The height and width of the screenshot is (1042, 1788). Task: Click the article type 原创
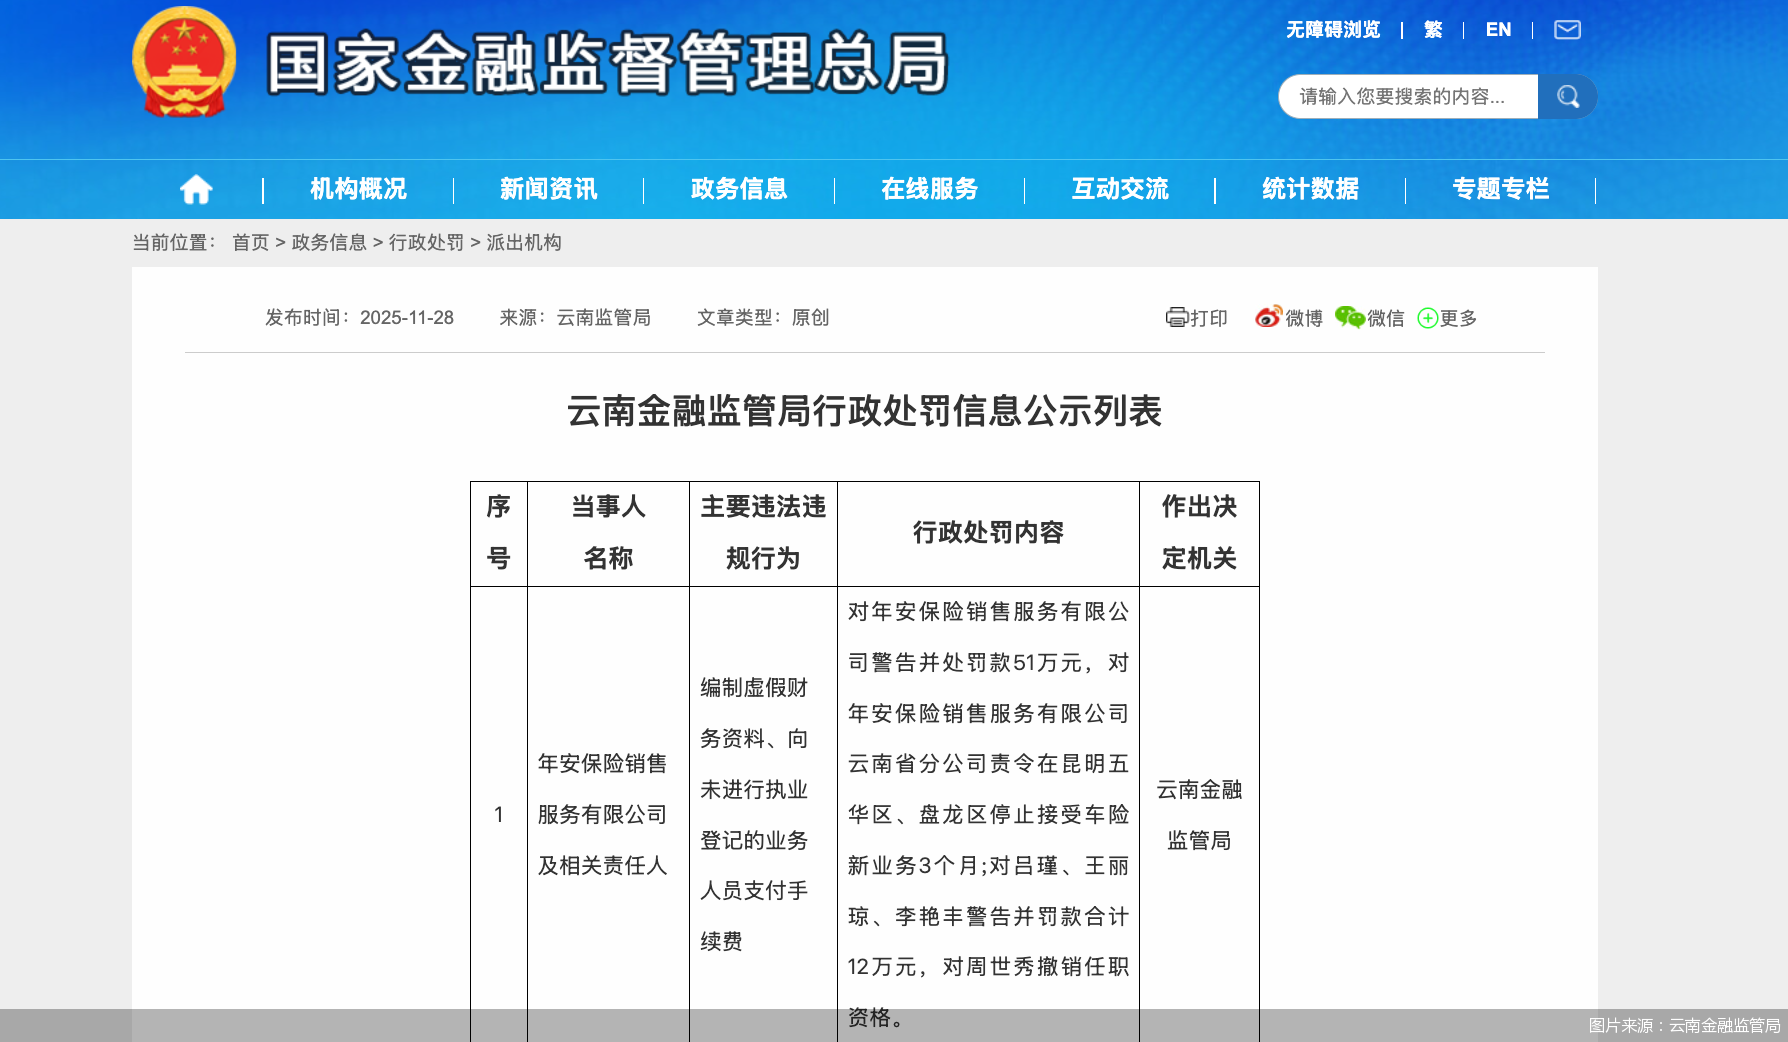click(x=810, y=318)
